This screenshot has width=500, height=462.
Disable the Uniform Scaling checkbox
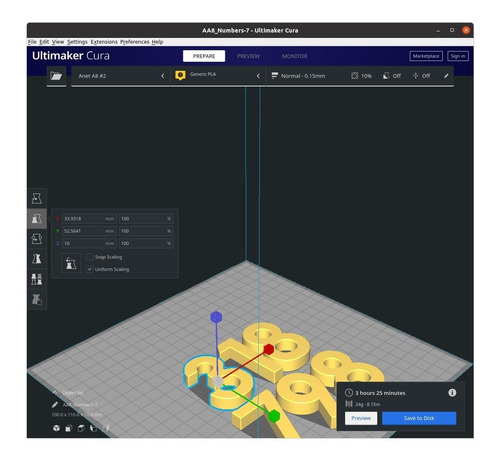pyautogui.click(x=90, y=269)
